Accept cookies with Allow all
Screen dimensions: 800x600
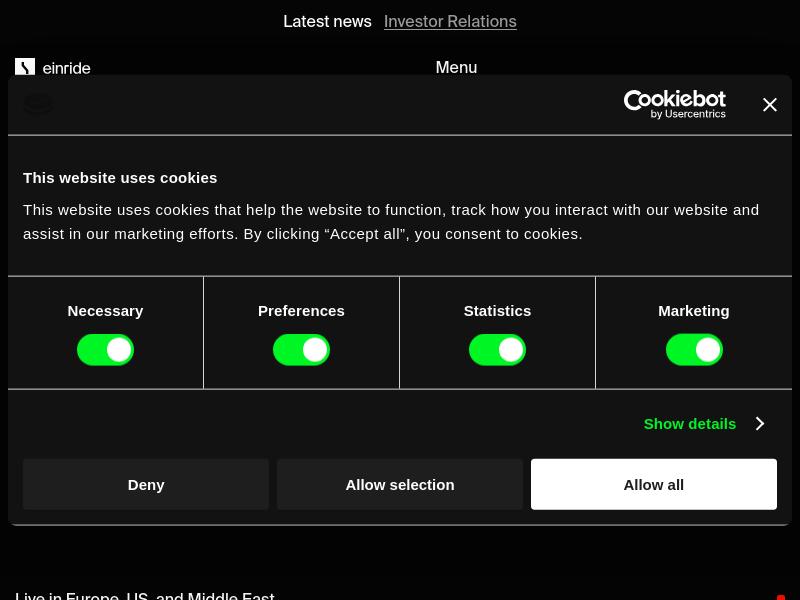point(654,484)
